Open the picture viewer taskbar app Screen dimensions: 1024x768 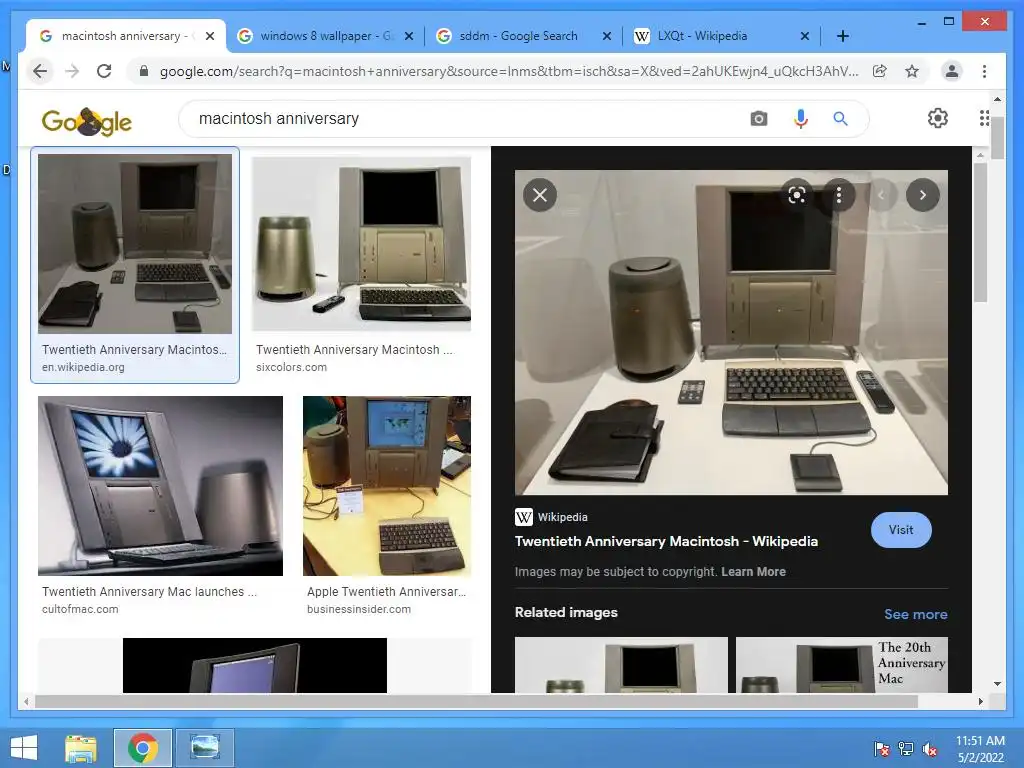204,748
